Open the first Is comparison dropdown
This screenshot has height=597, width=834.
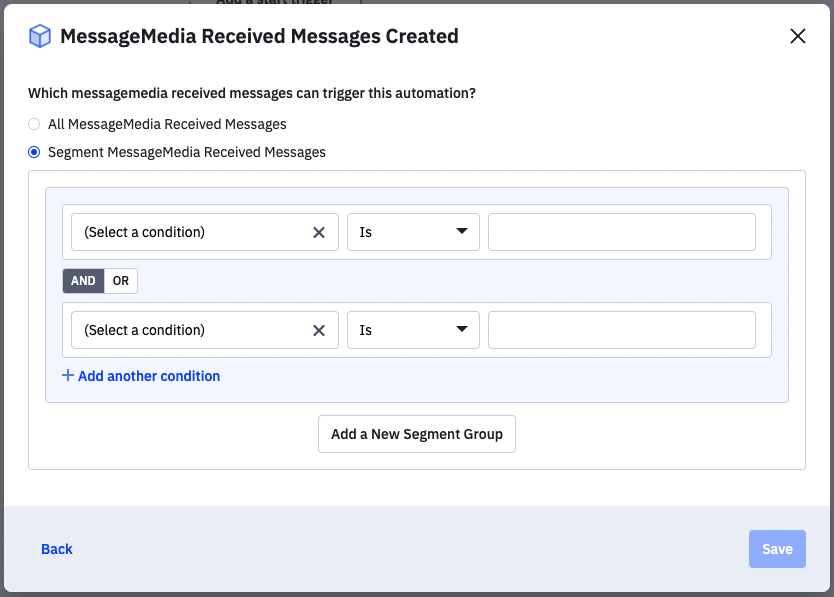(413, 231)
